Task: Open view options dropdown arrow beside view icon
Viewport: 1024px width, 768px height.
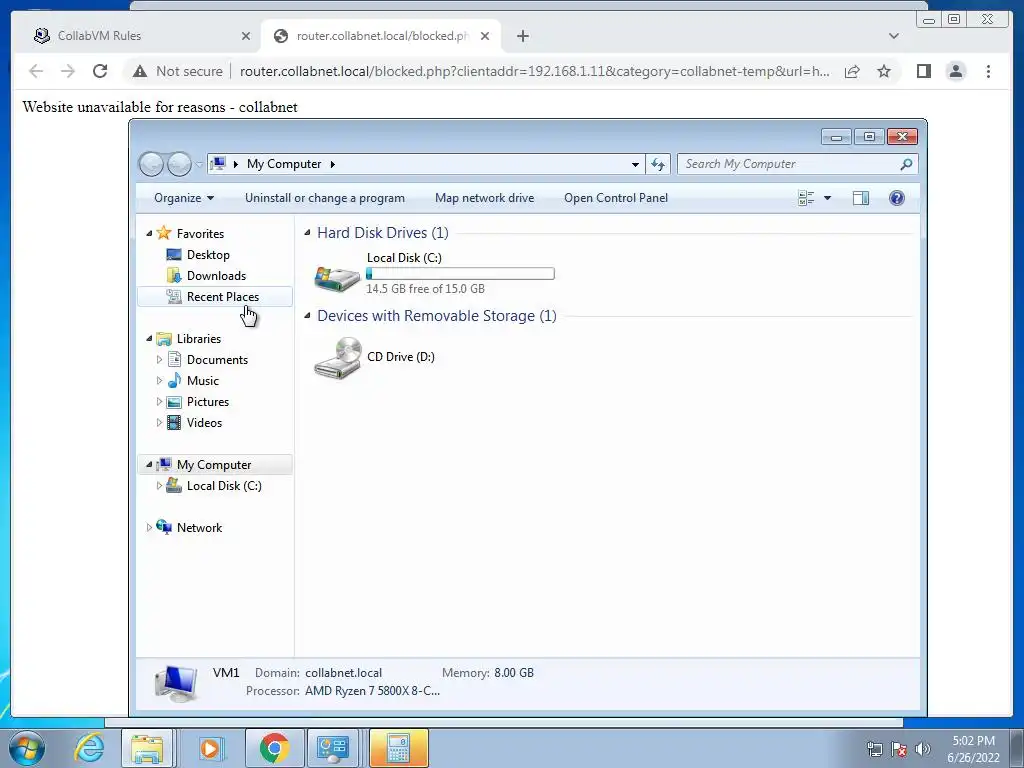Action: (827, 198)
